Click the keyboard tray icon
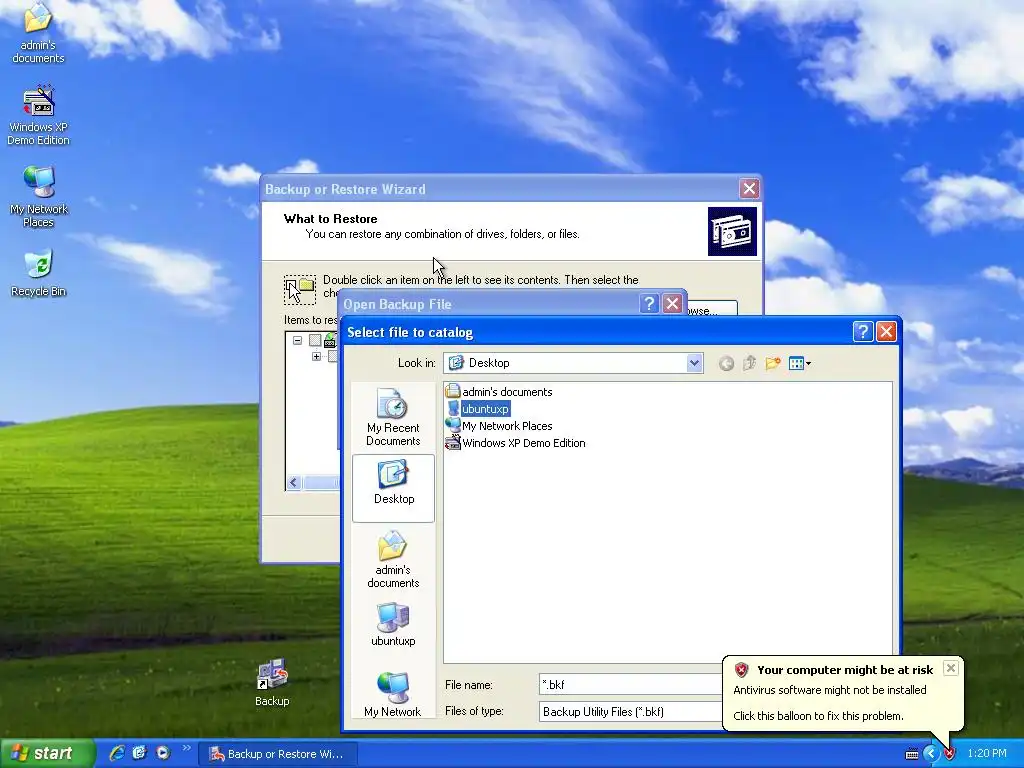This screenshot has height=768, width=1024. [x=912, y=754]
